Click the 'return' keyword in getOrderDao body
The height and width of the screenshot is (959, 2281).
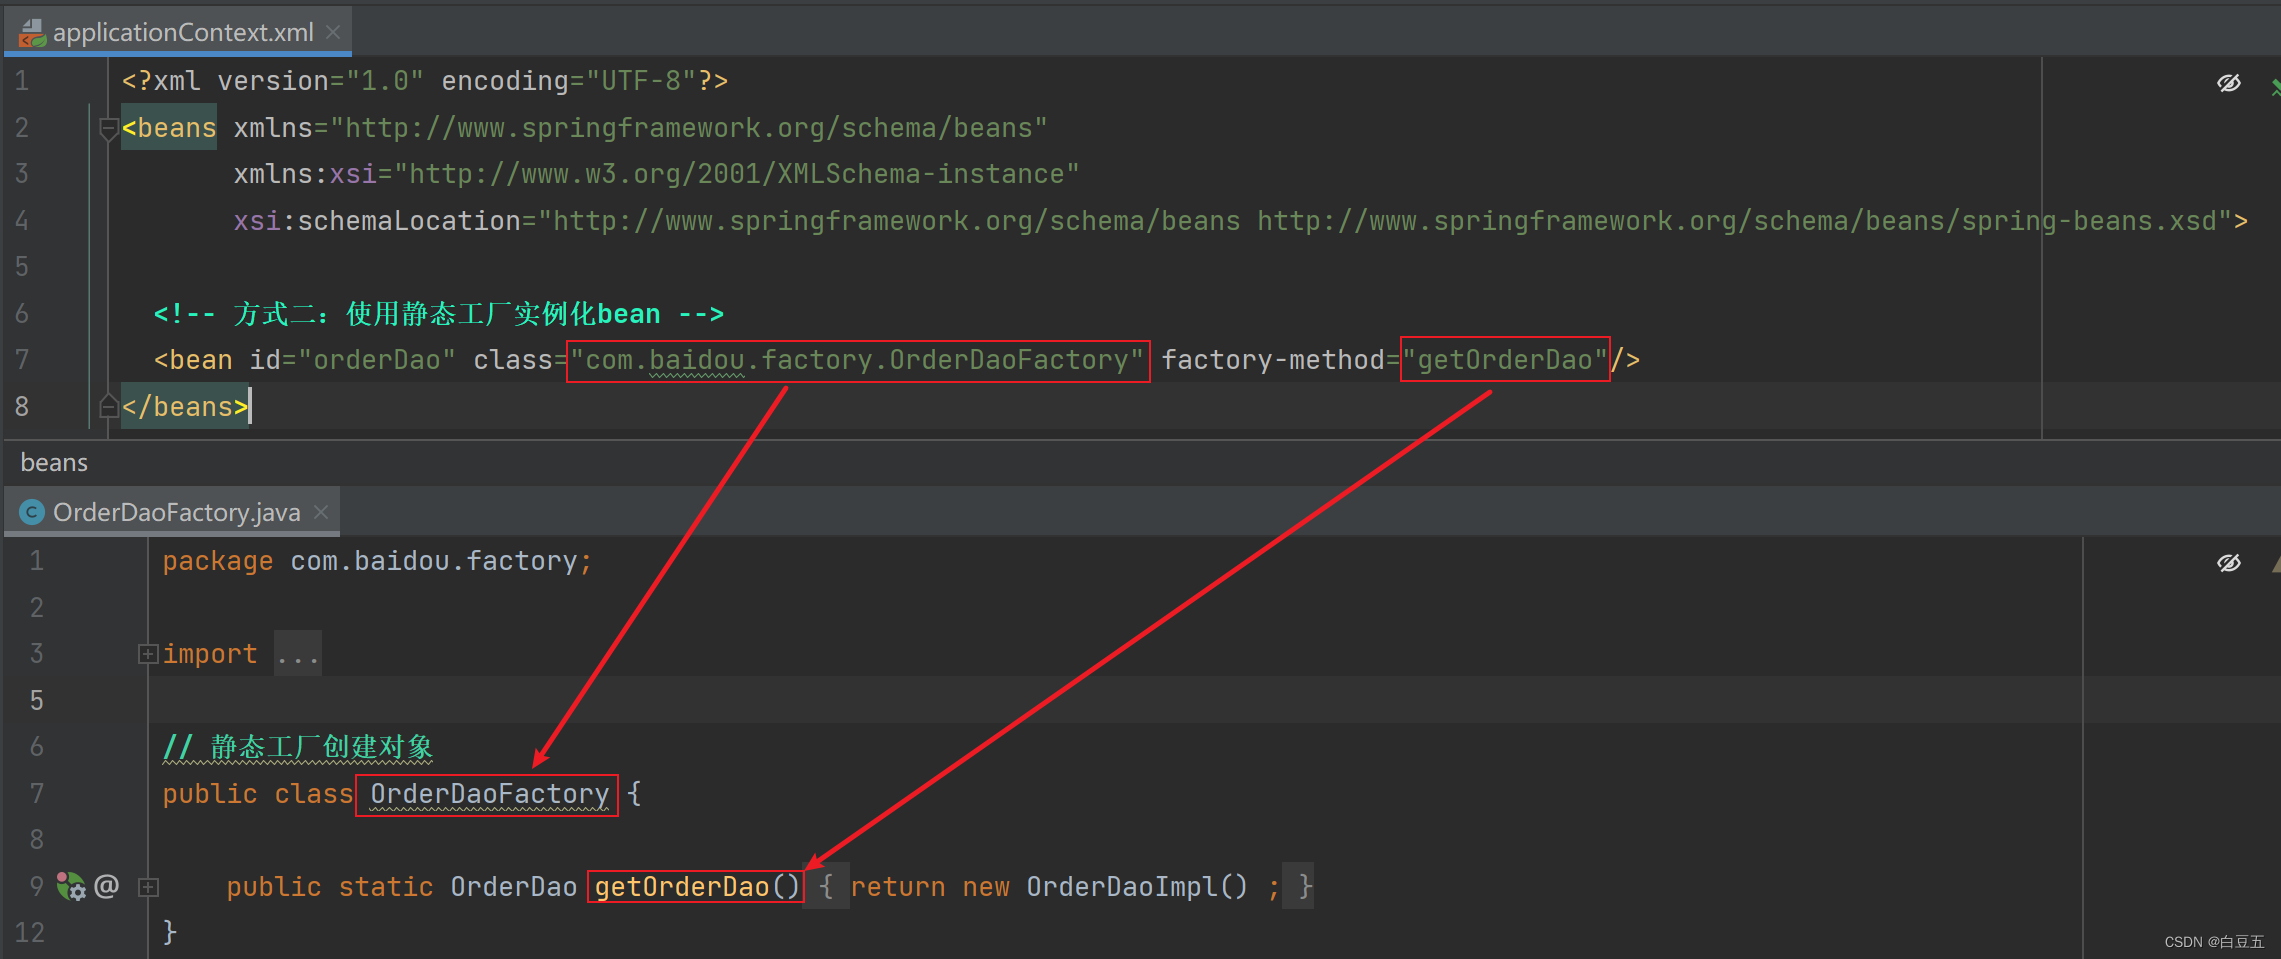898,887
